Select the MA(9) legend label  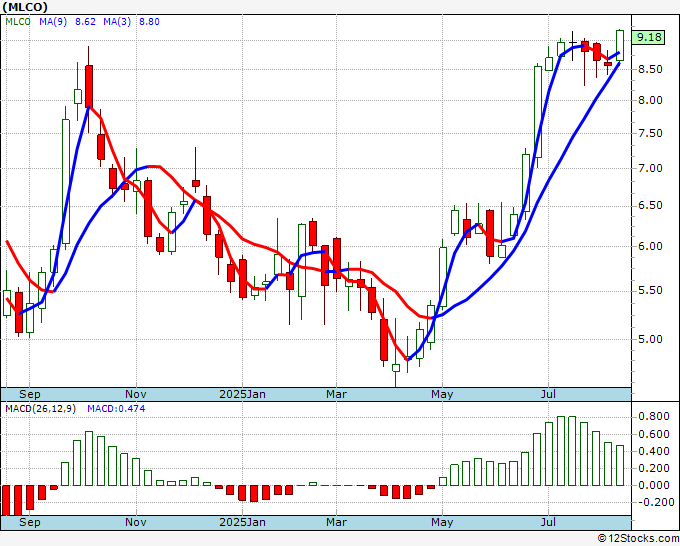pyautogui.click(x=53, y=22)
